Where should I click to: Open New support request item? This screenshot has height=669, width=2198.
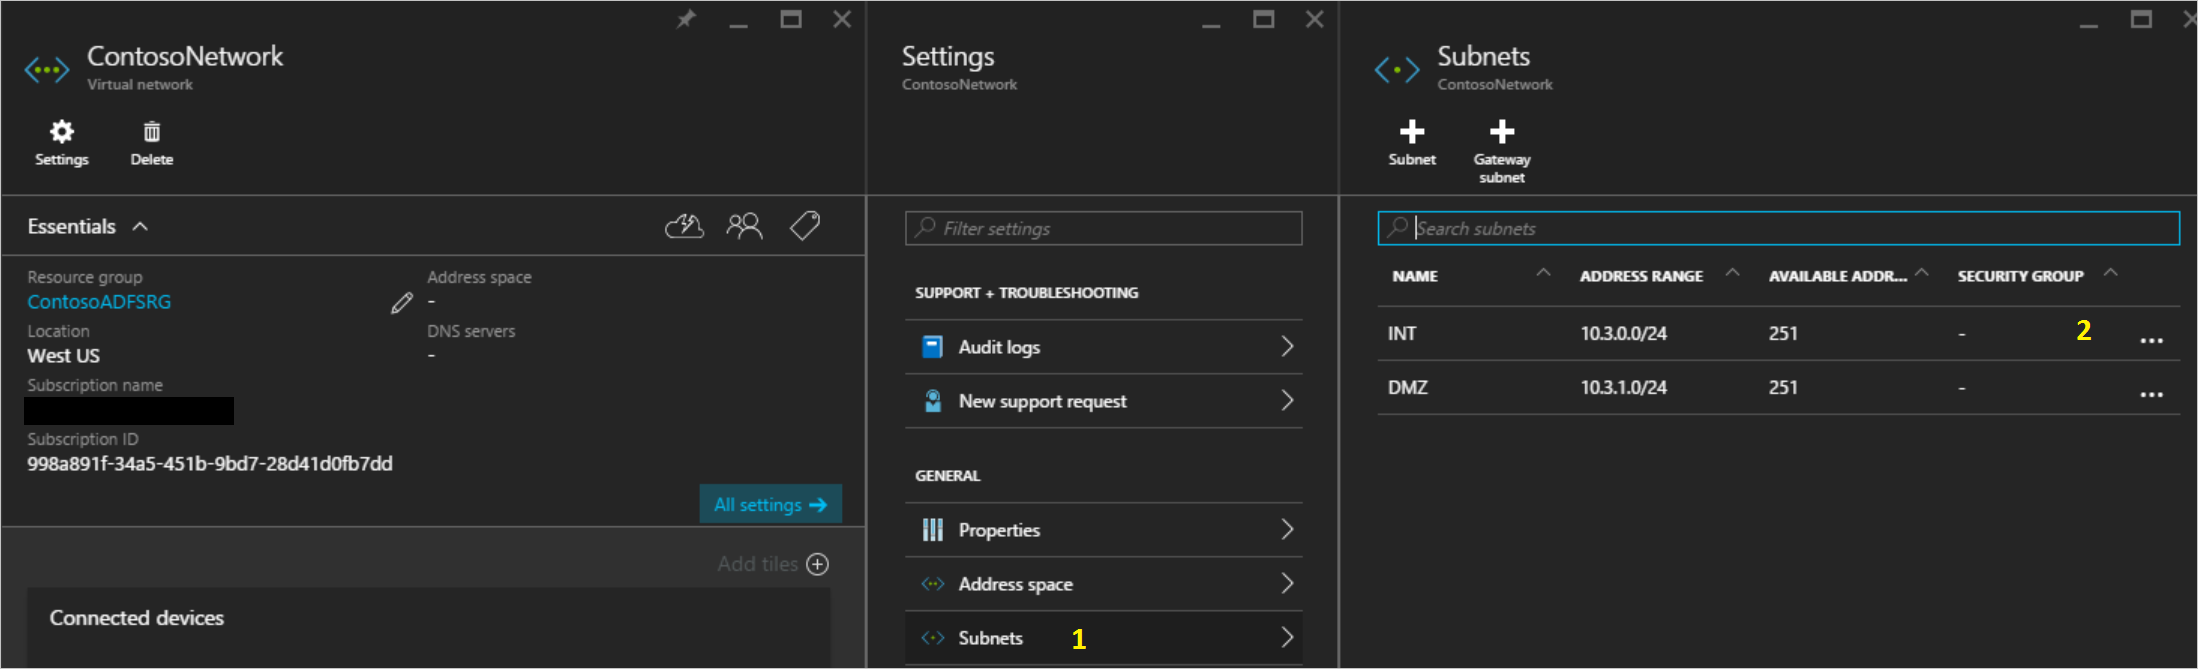pos(1104,401)
